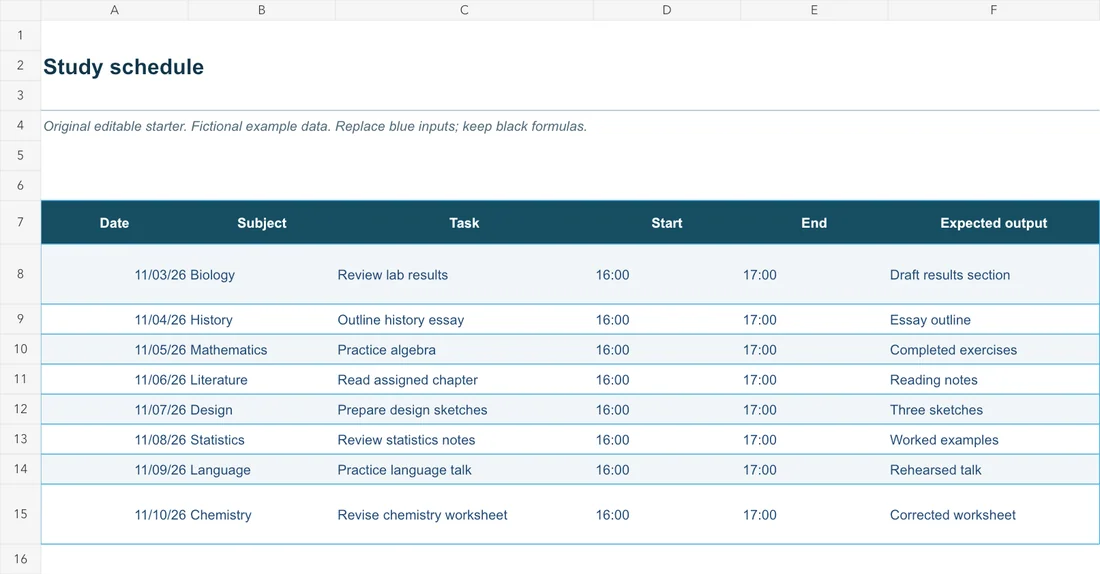Click the 'Start' table header cell
This screenshot has width=1100, height=574.
666,223
